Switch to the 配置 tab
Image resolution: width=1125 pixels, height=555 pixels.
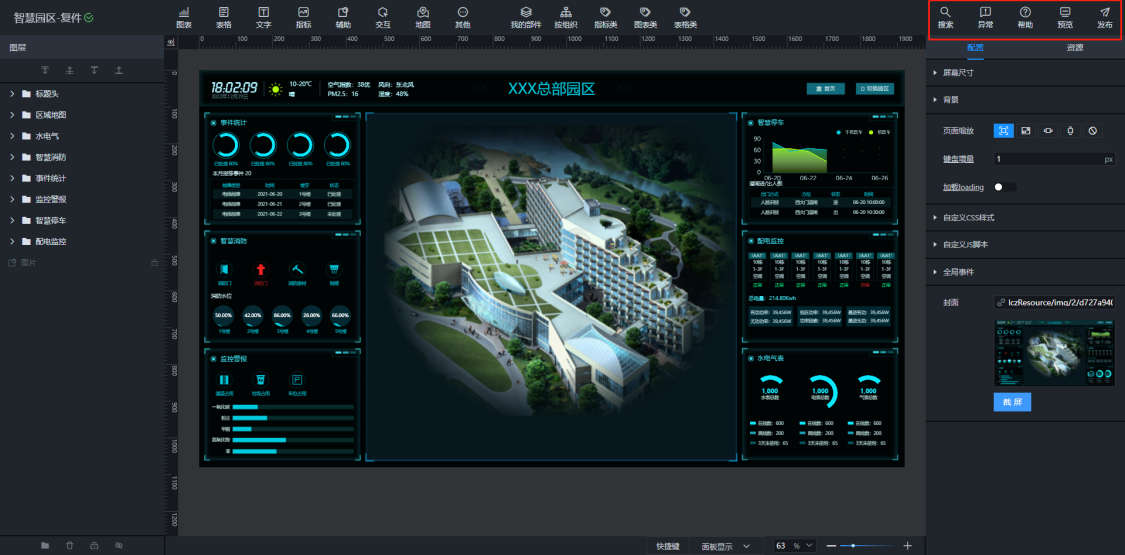pos(976,47)
